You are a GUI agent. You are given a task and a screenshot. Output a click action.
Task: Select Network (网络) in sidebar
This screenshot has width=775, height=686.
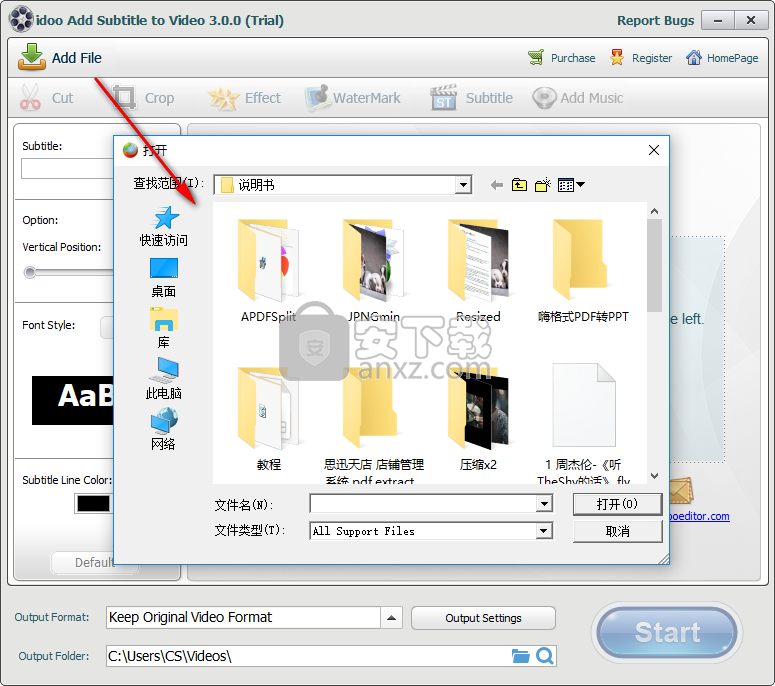click(x=164, y=429)
